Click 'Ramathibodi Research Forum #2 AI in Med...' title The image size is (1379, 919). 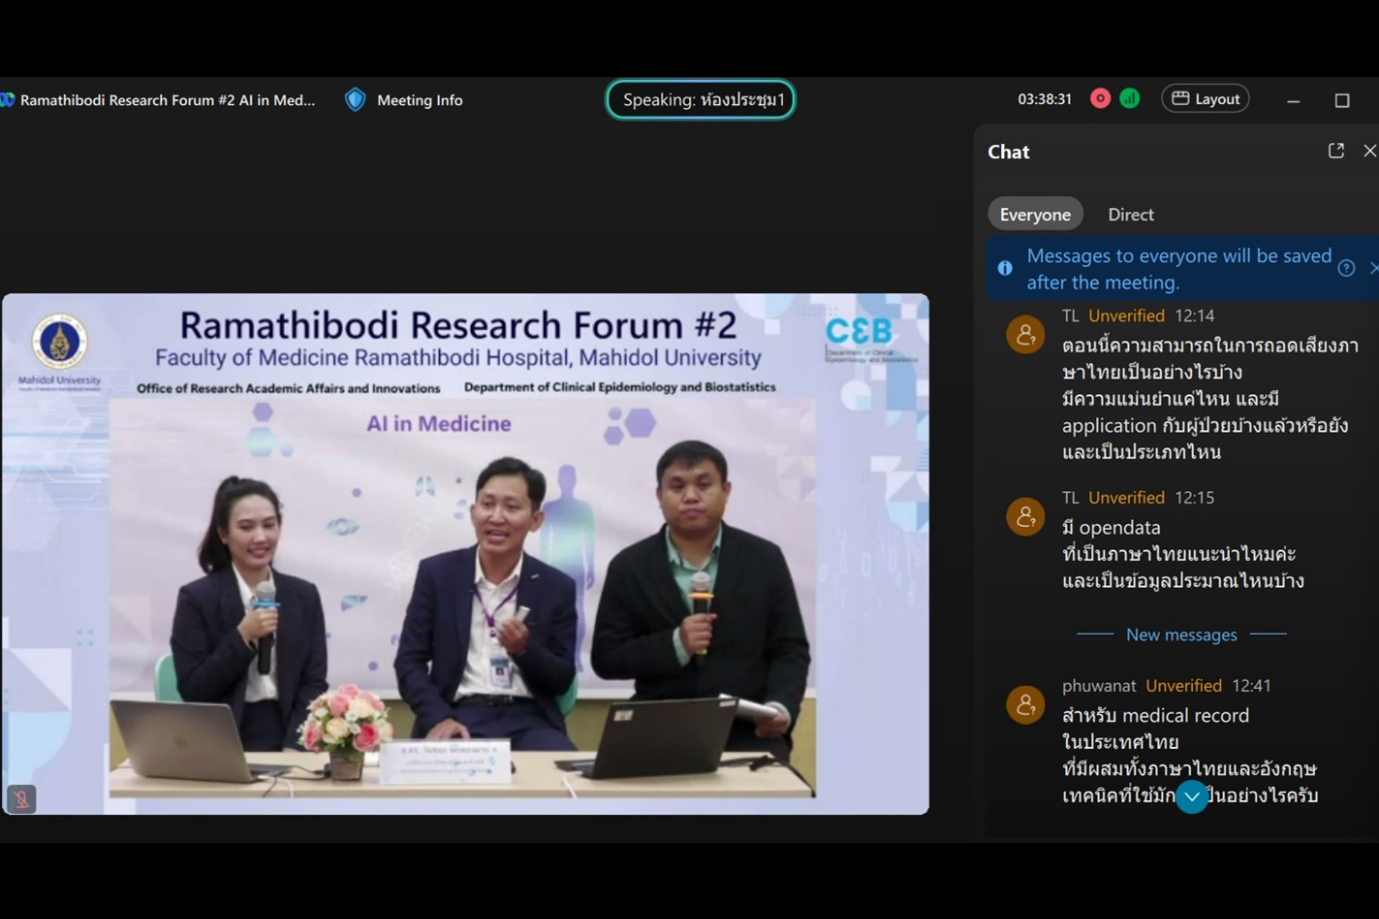(x=167, y=100)
